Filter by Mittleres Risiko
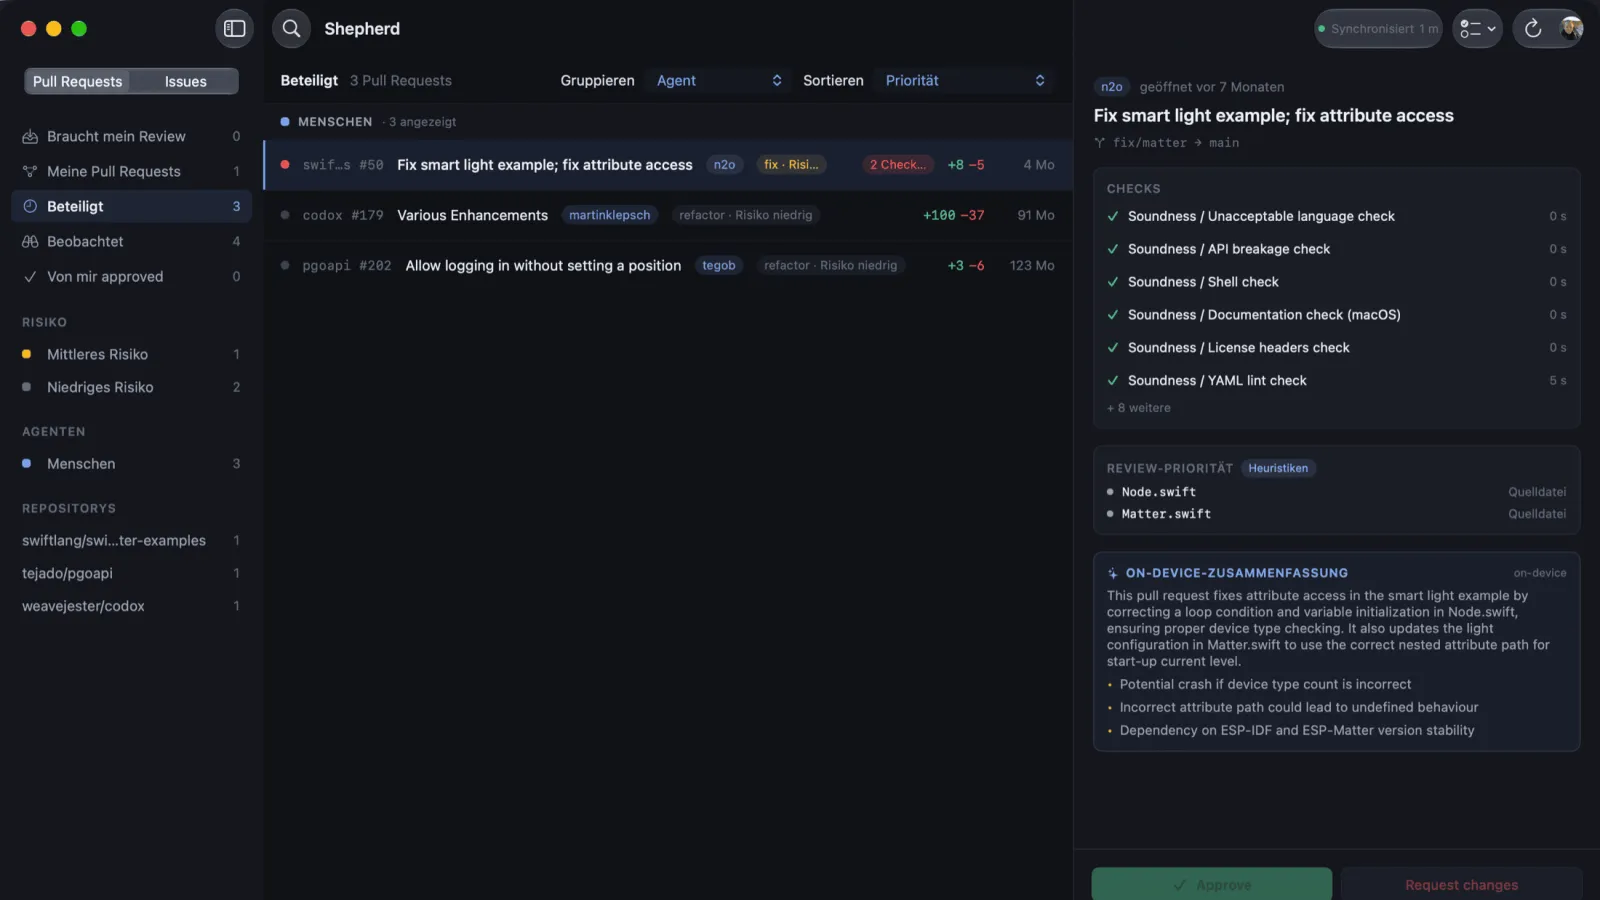The height and width of the screenshot is (900, 1600). [x=131, y=354]
